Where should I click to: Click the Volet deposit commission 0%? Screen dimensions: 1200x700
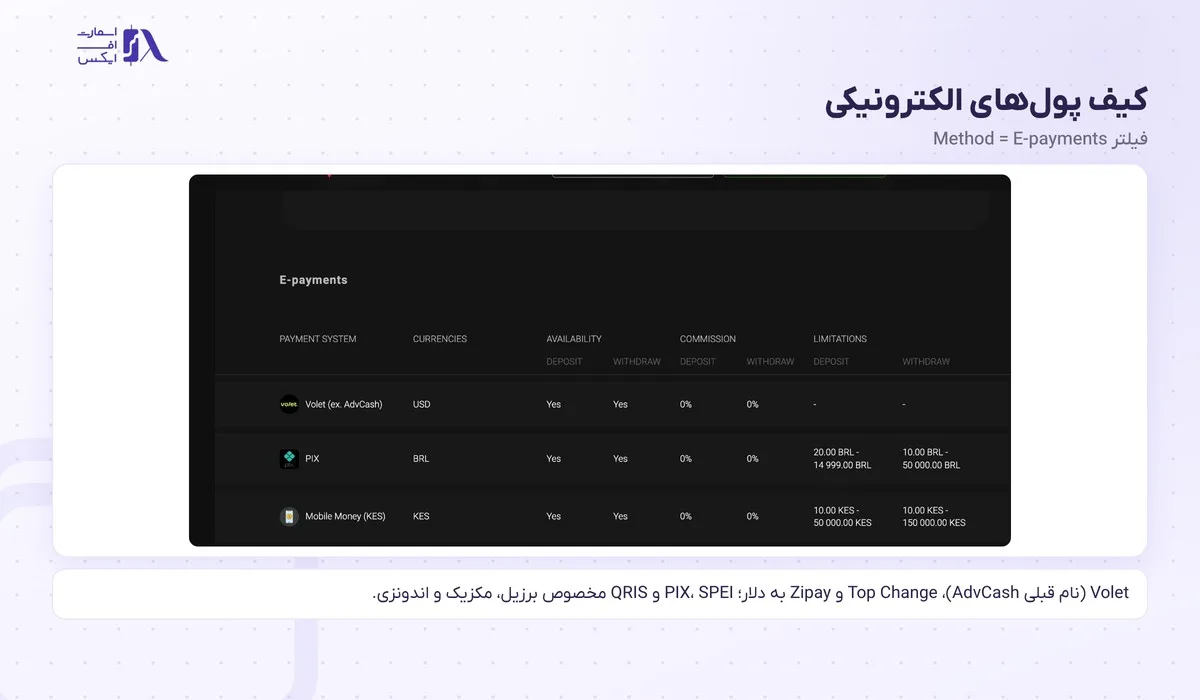(x=686, y=405)
